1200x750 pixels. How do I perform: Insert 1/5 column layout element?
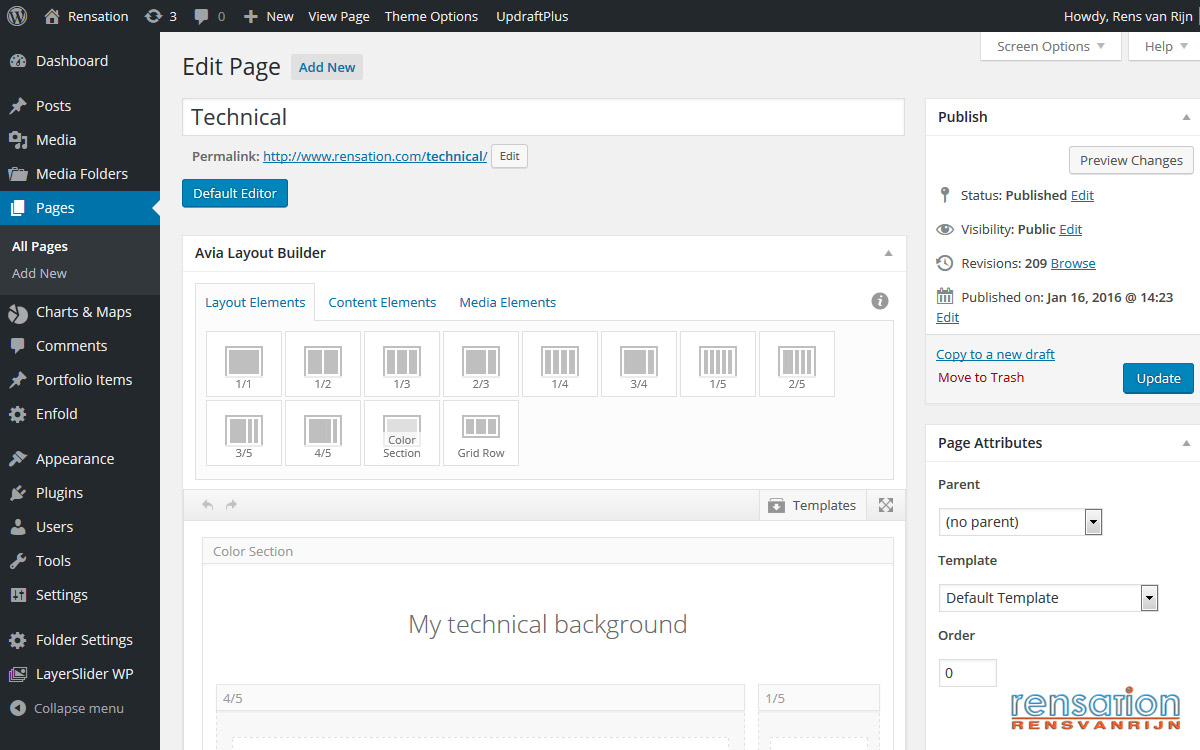(x=718, y=364)
